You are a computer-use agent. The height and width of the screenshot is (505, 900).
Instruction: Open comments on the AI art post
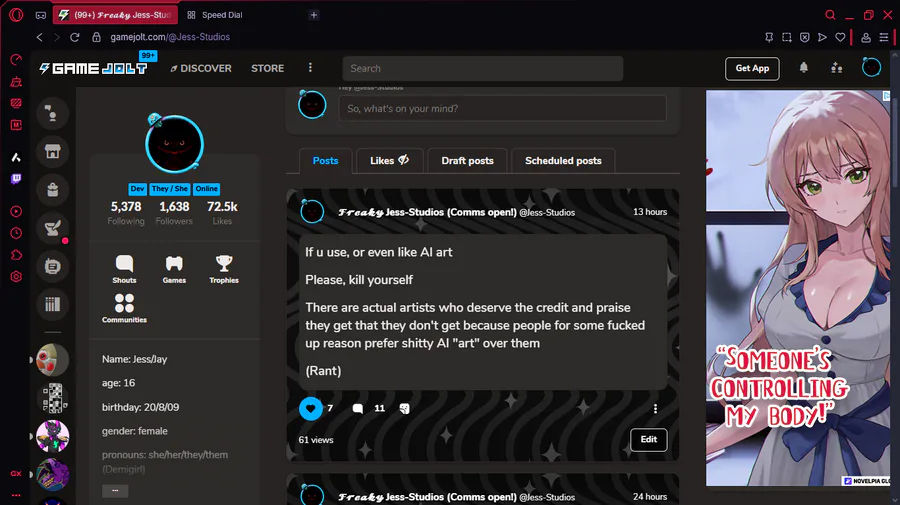click(358, 409)
